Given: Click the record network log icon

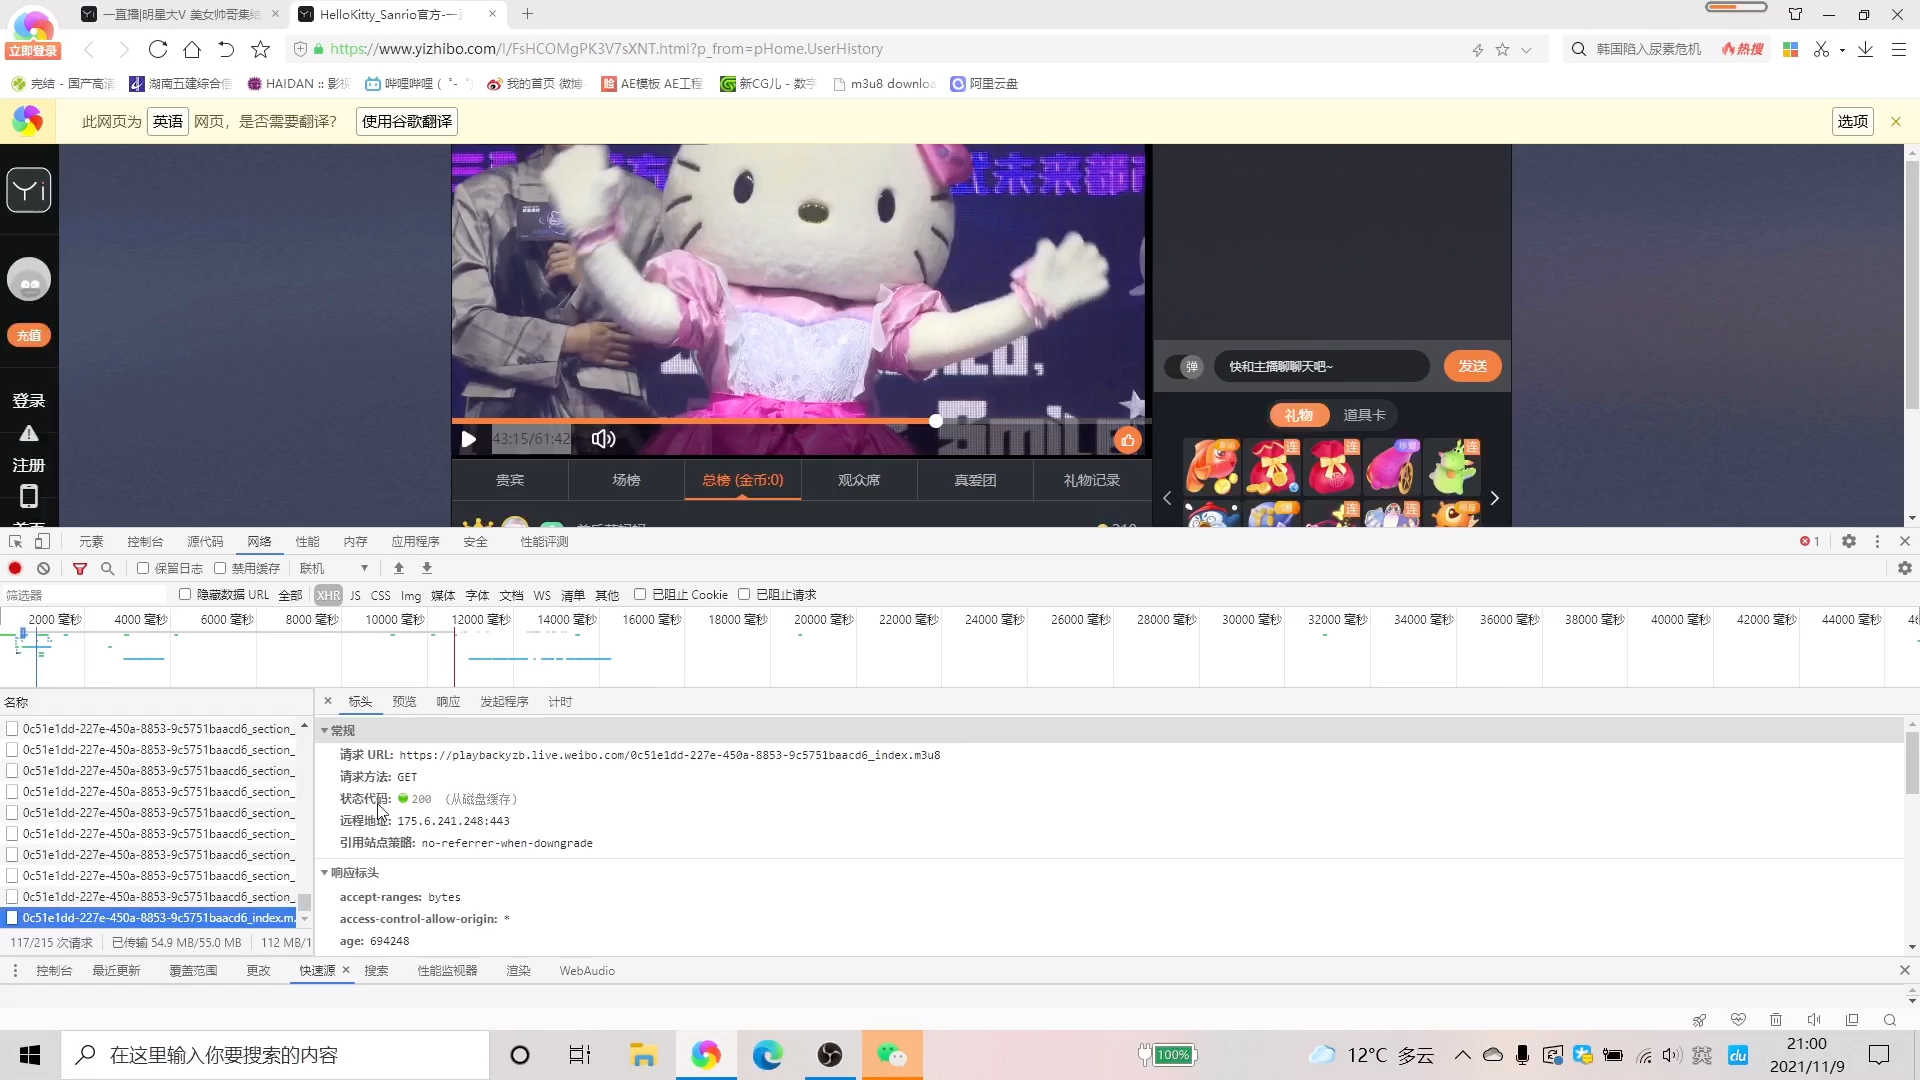Looking at the screenshot, I should pos(16,567).
